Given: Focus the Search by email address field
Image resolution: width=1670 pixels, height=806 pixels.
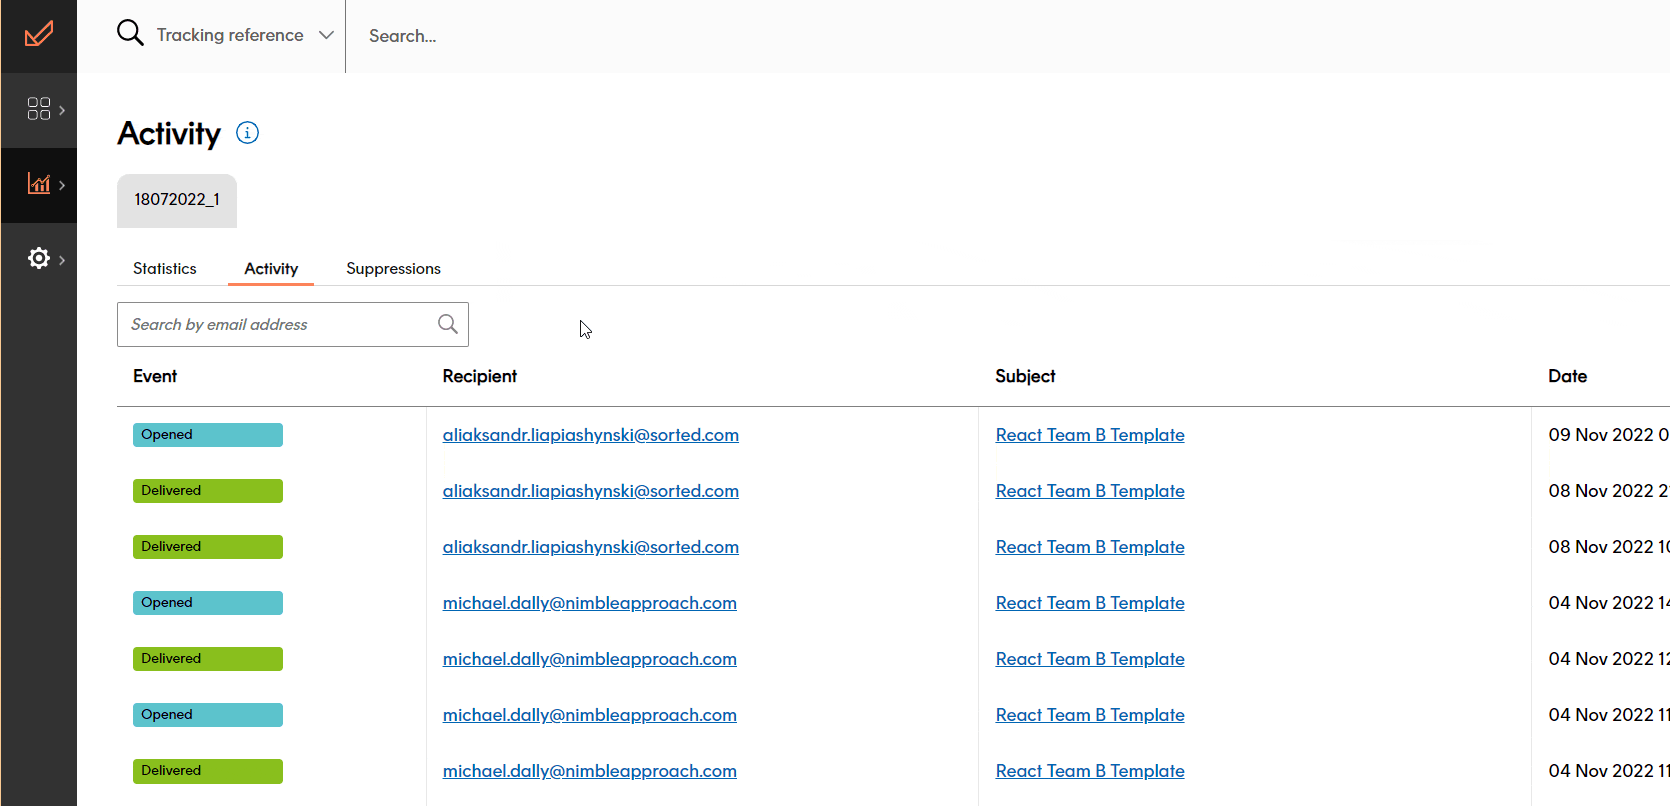Looking at the screenshot, I should pyautogui.click(x=275, y=325).
